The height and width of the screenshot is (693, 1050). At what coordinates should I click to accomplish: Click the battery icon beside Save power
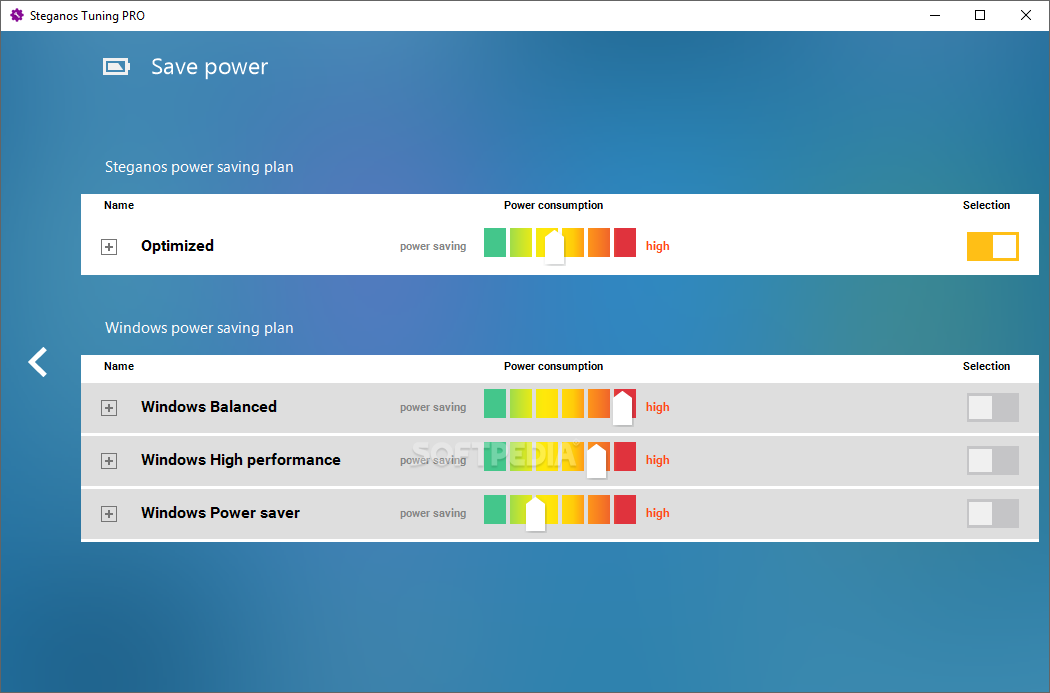click(116, 66)
